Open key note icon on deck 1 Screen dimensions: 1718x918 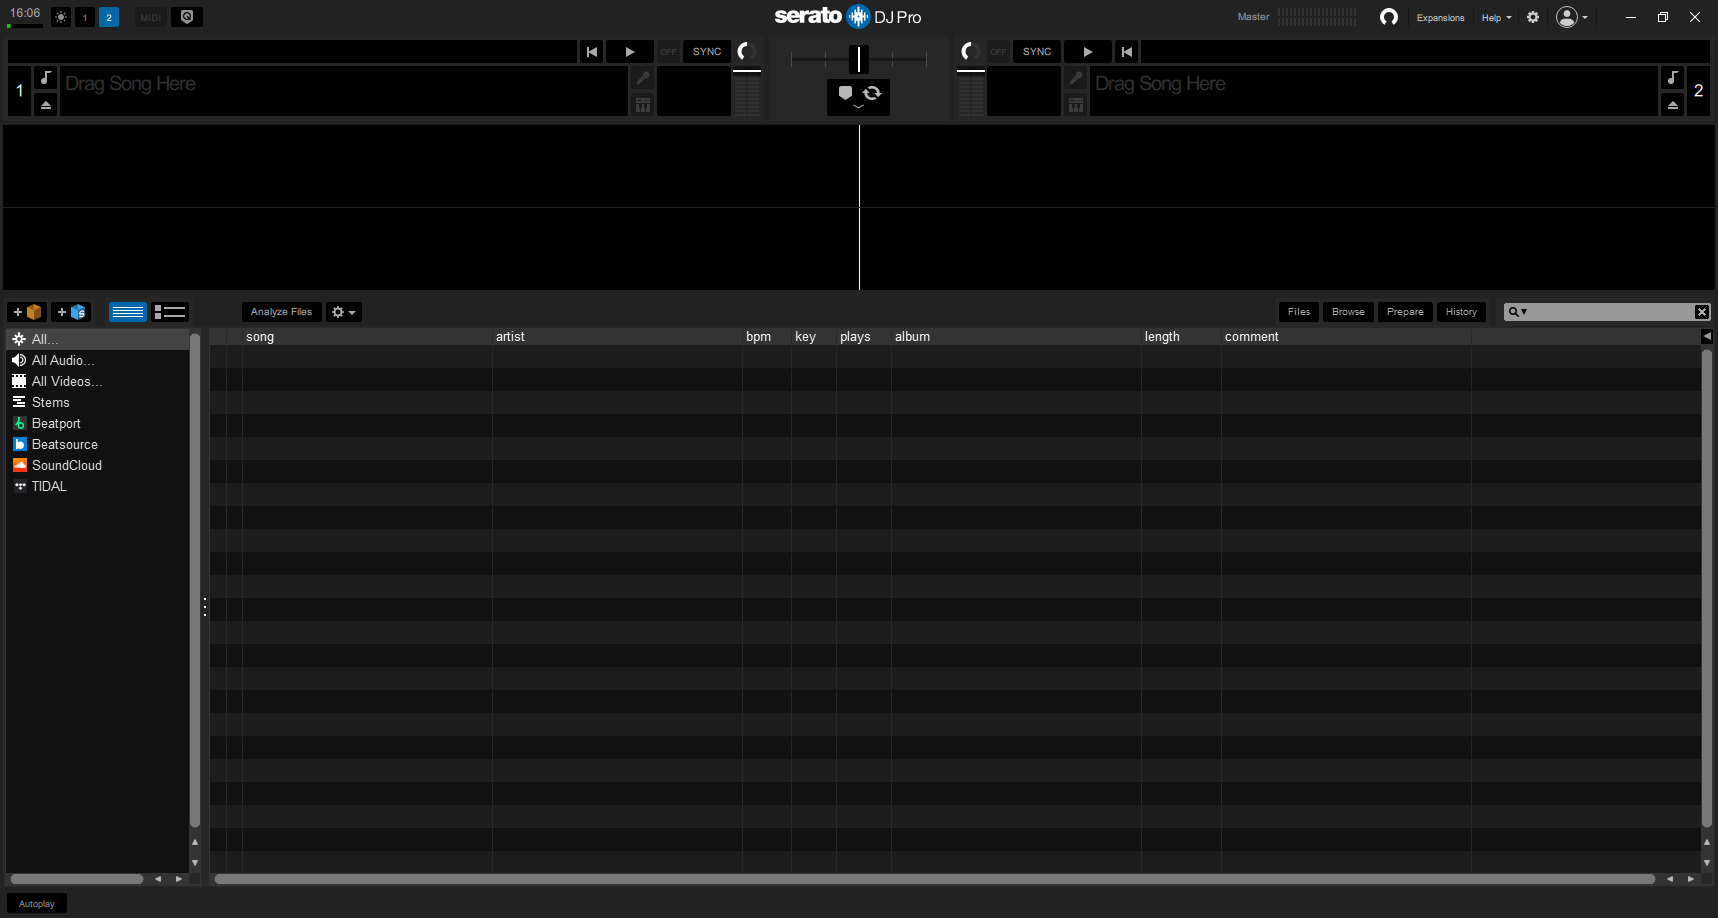[46, 78]
